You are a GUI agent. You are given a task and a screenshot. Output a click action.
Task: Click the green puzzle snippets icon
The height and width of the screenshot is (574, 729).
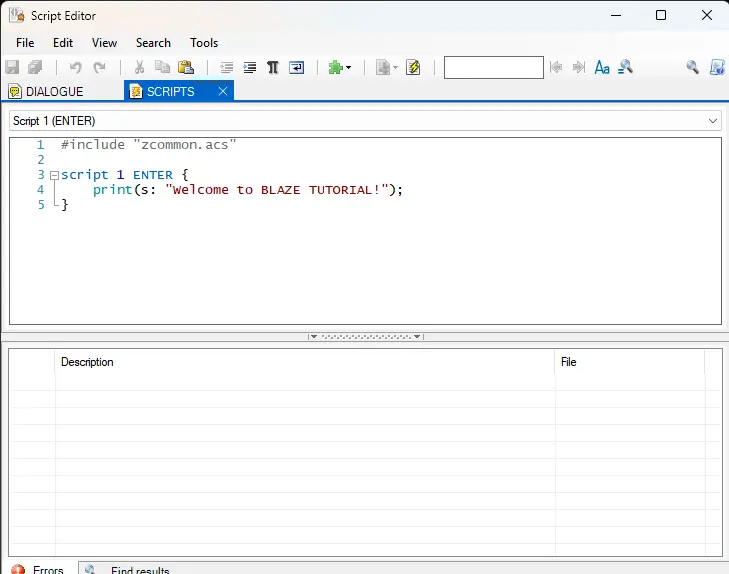tap(335, 67)
